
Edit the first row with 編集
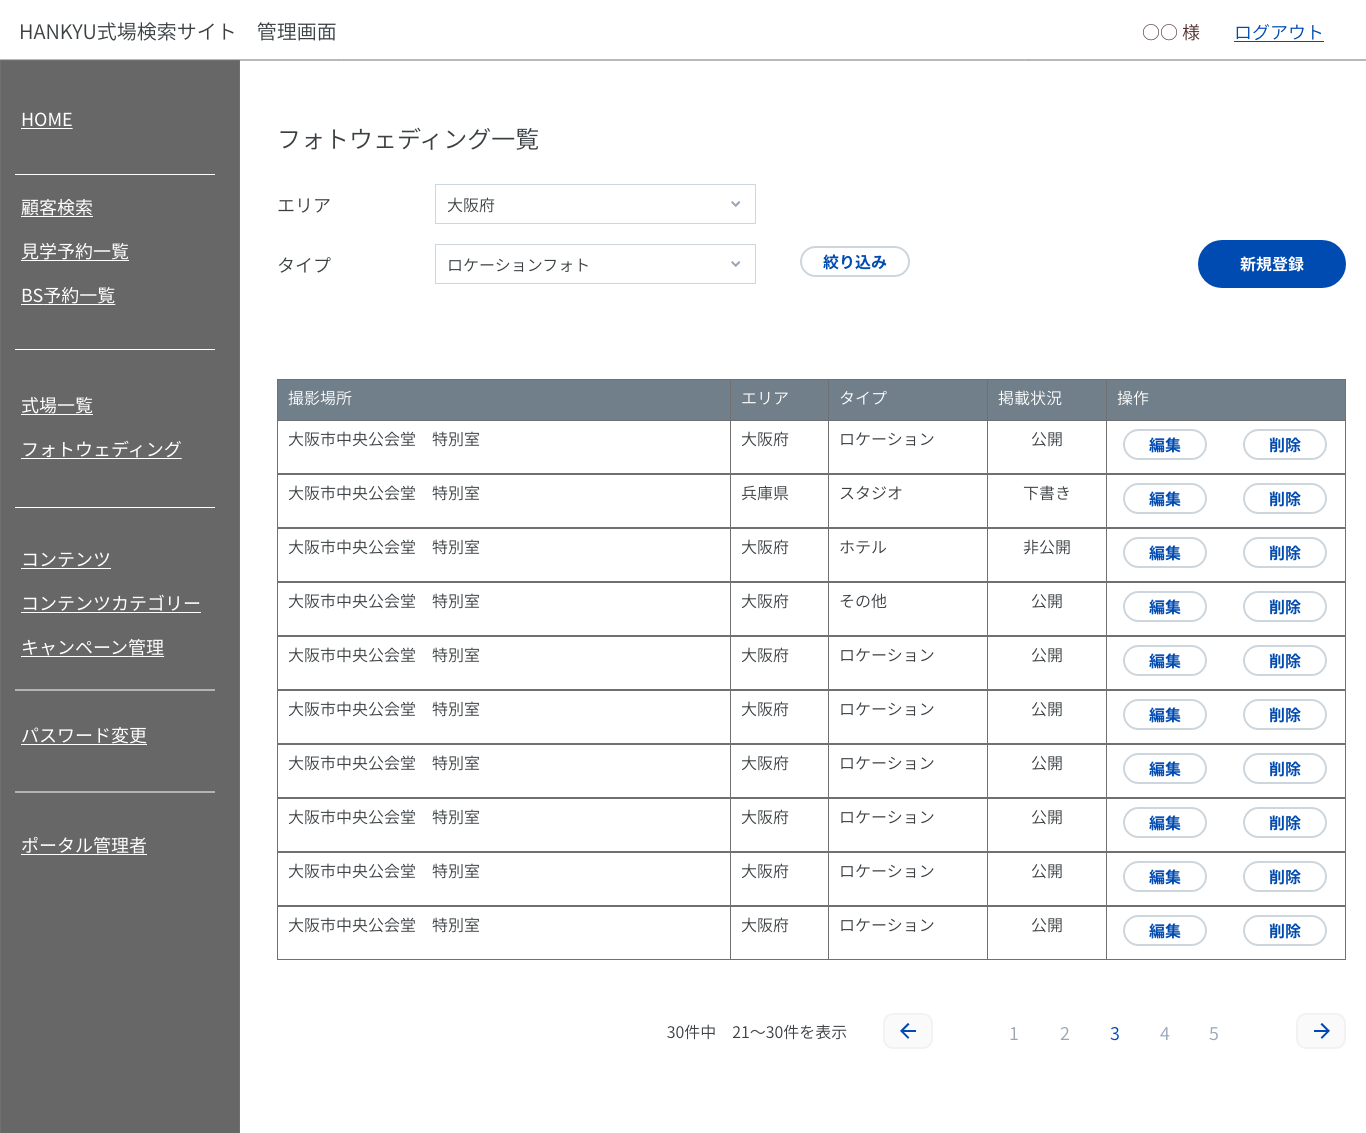pyautogui.click(x=1164, y=445)
